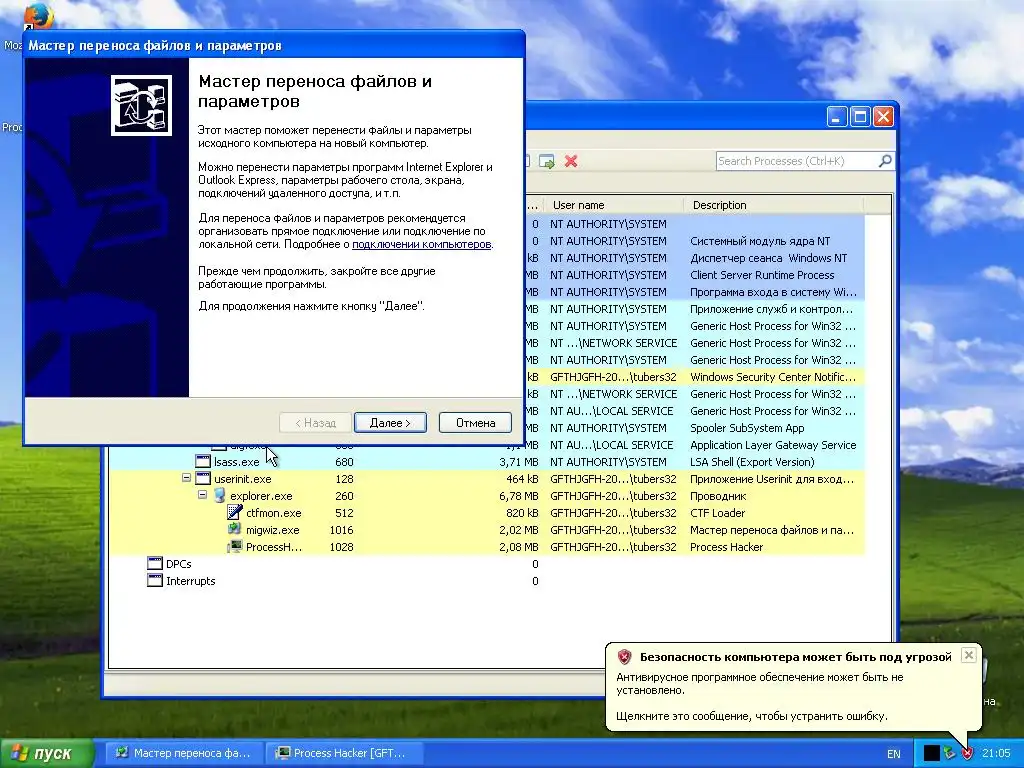Viewport: 1024px width, 768px height.
Task: Click the window-with-green-arrow toolbar icon
Action: (x=547, y=161)
